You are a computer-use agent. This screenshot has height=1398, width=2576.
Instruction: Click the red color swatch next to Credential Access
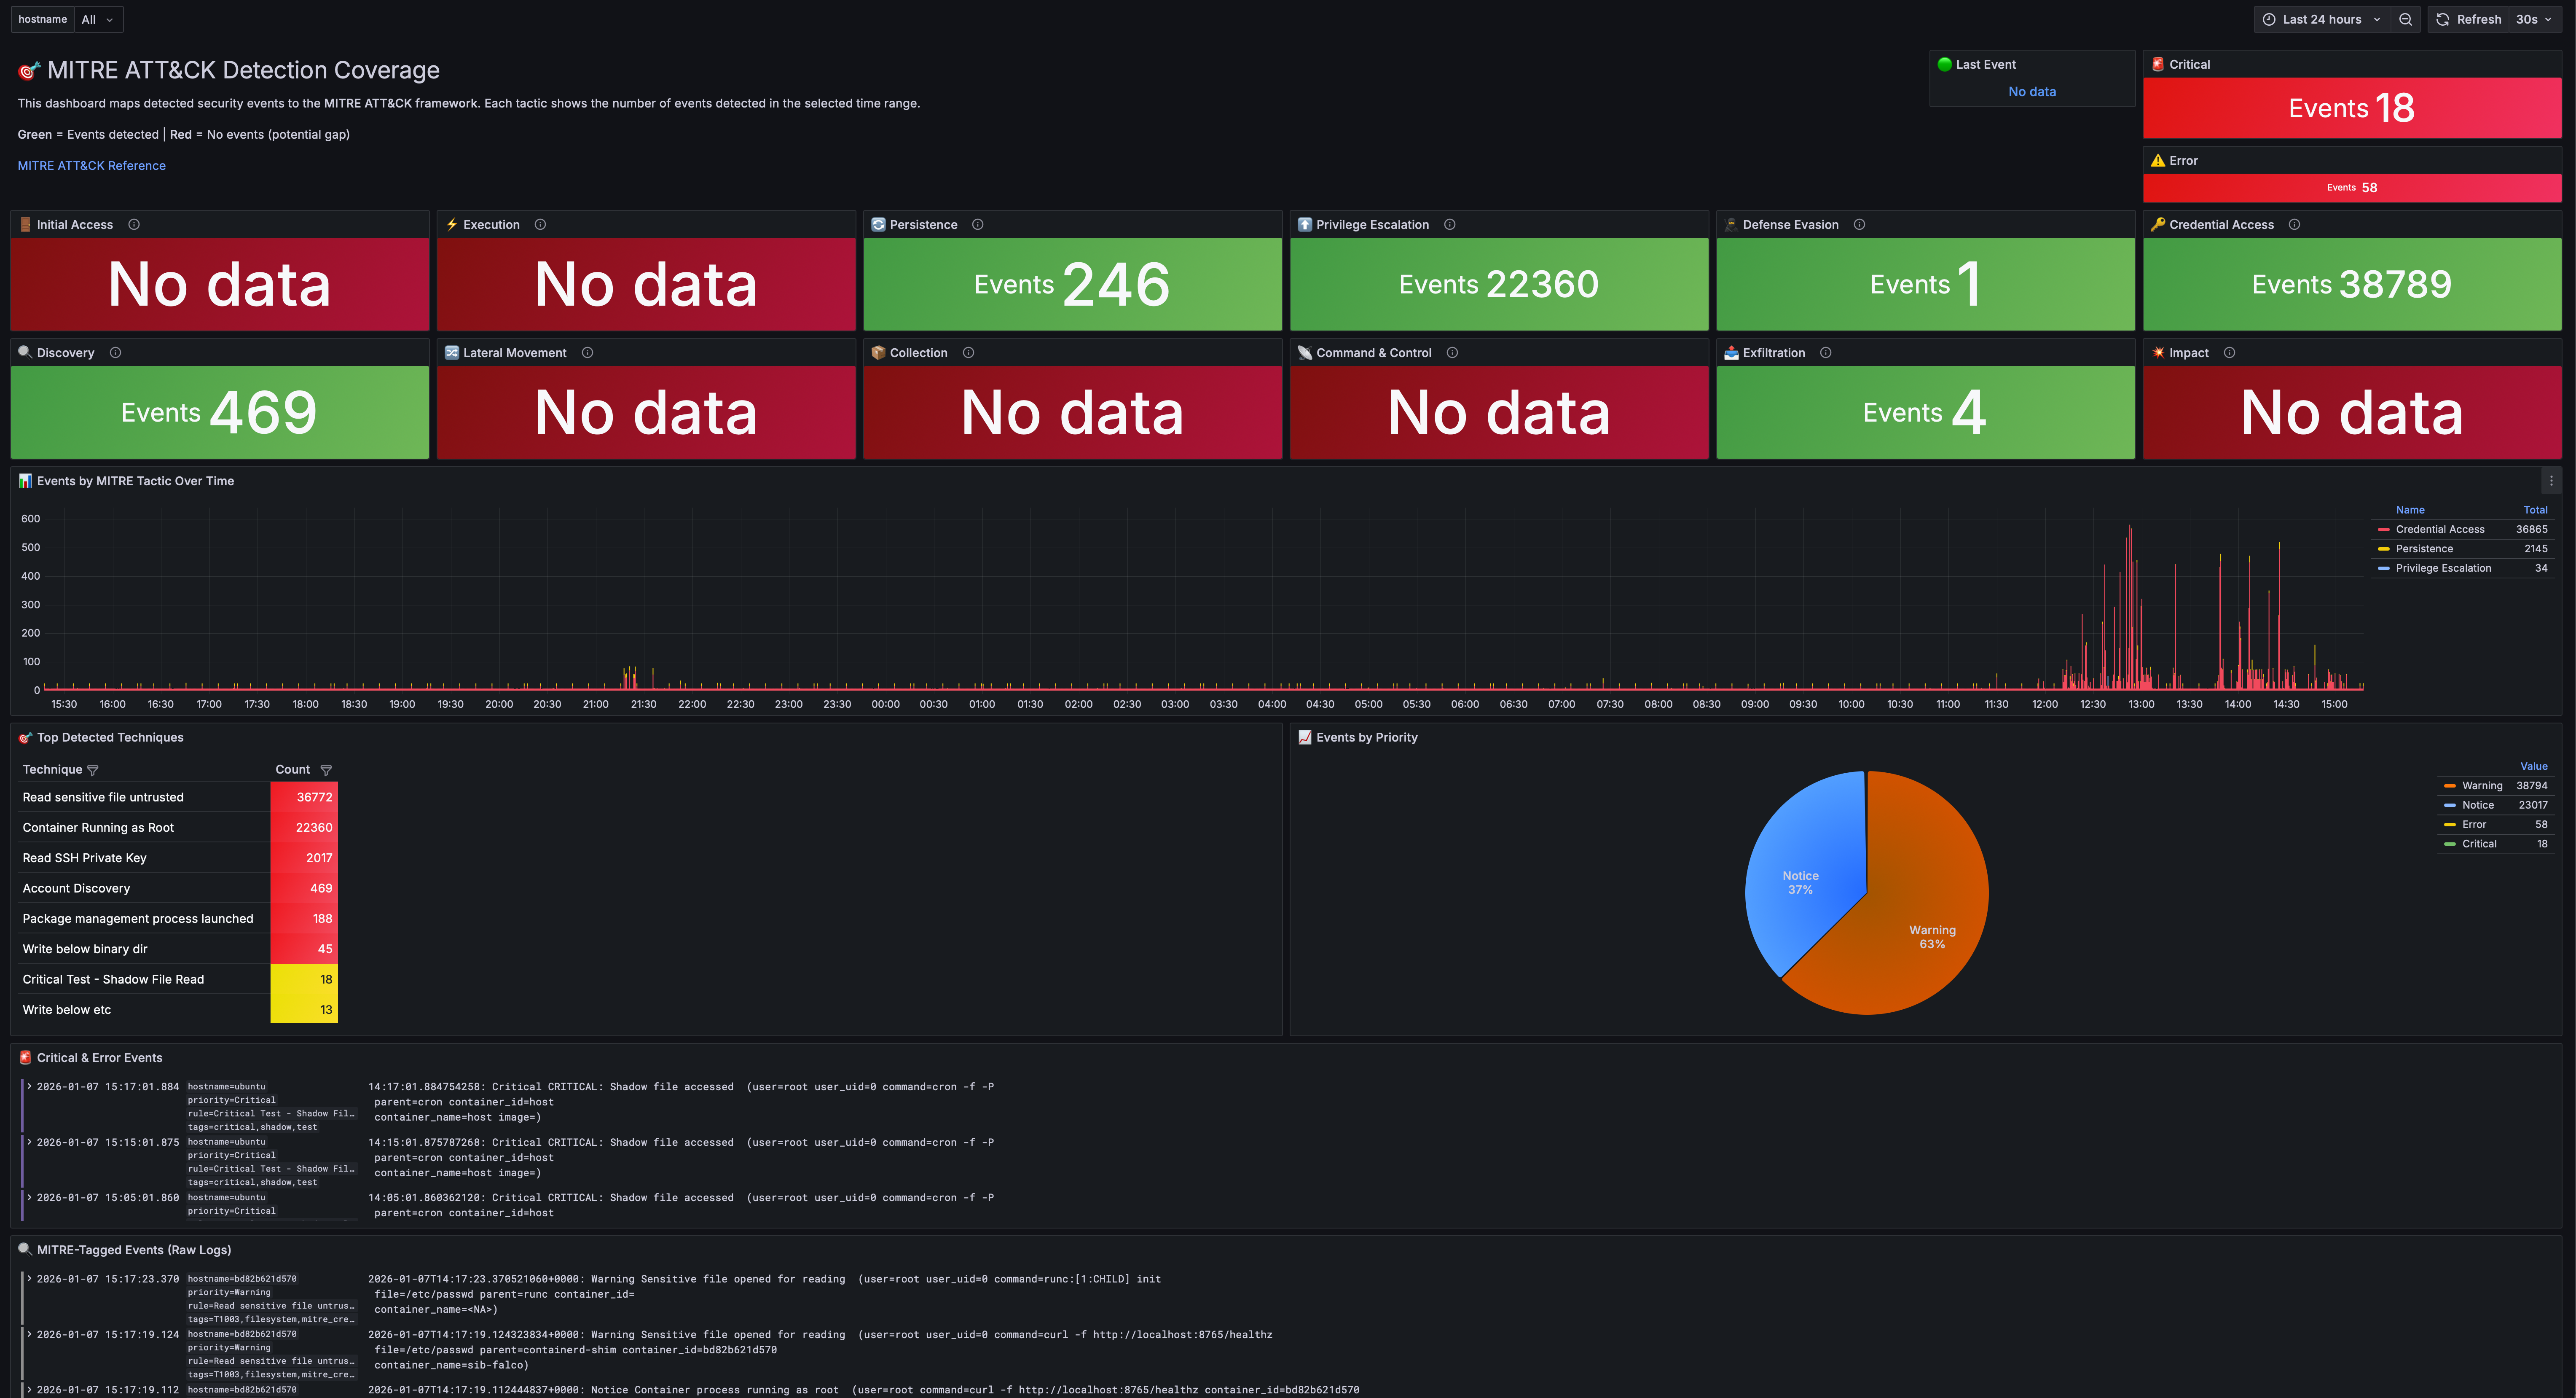click(x=2384, y=529)
